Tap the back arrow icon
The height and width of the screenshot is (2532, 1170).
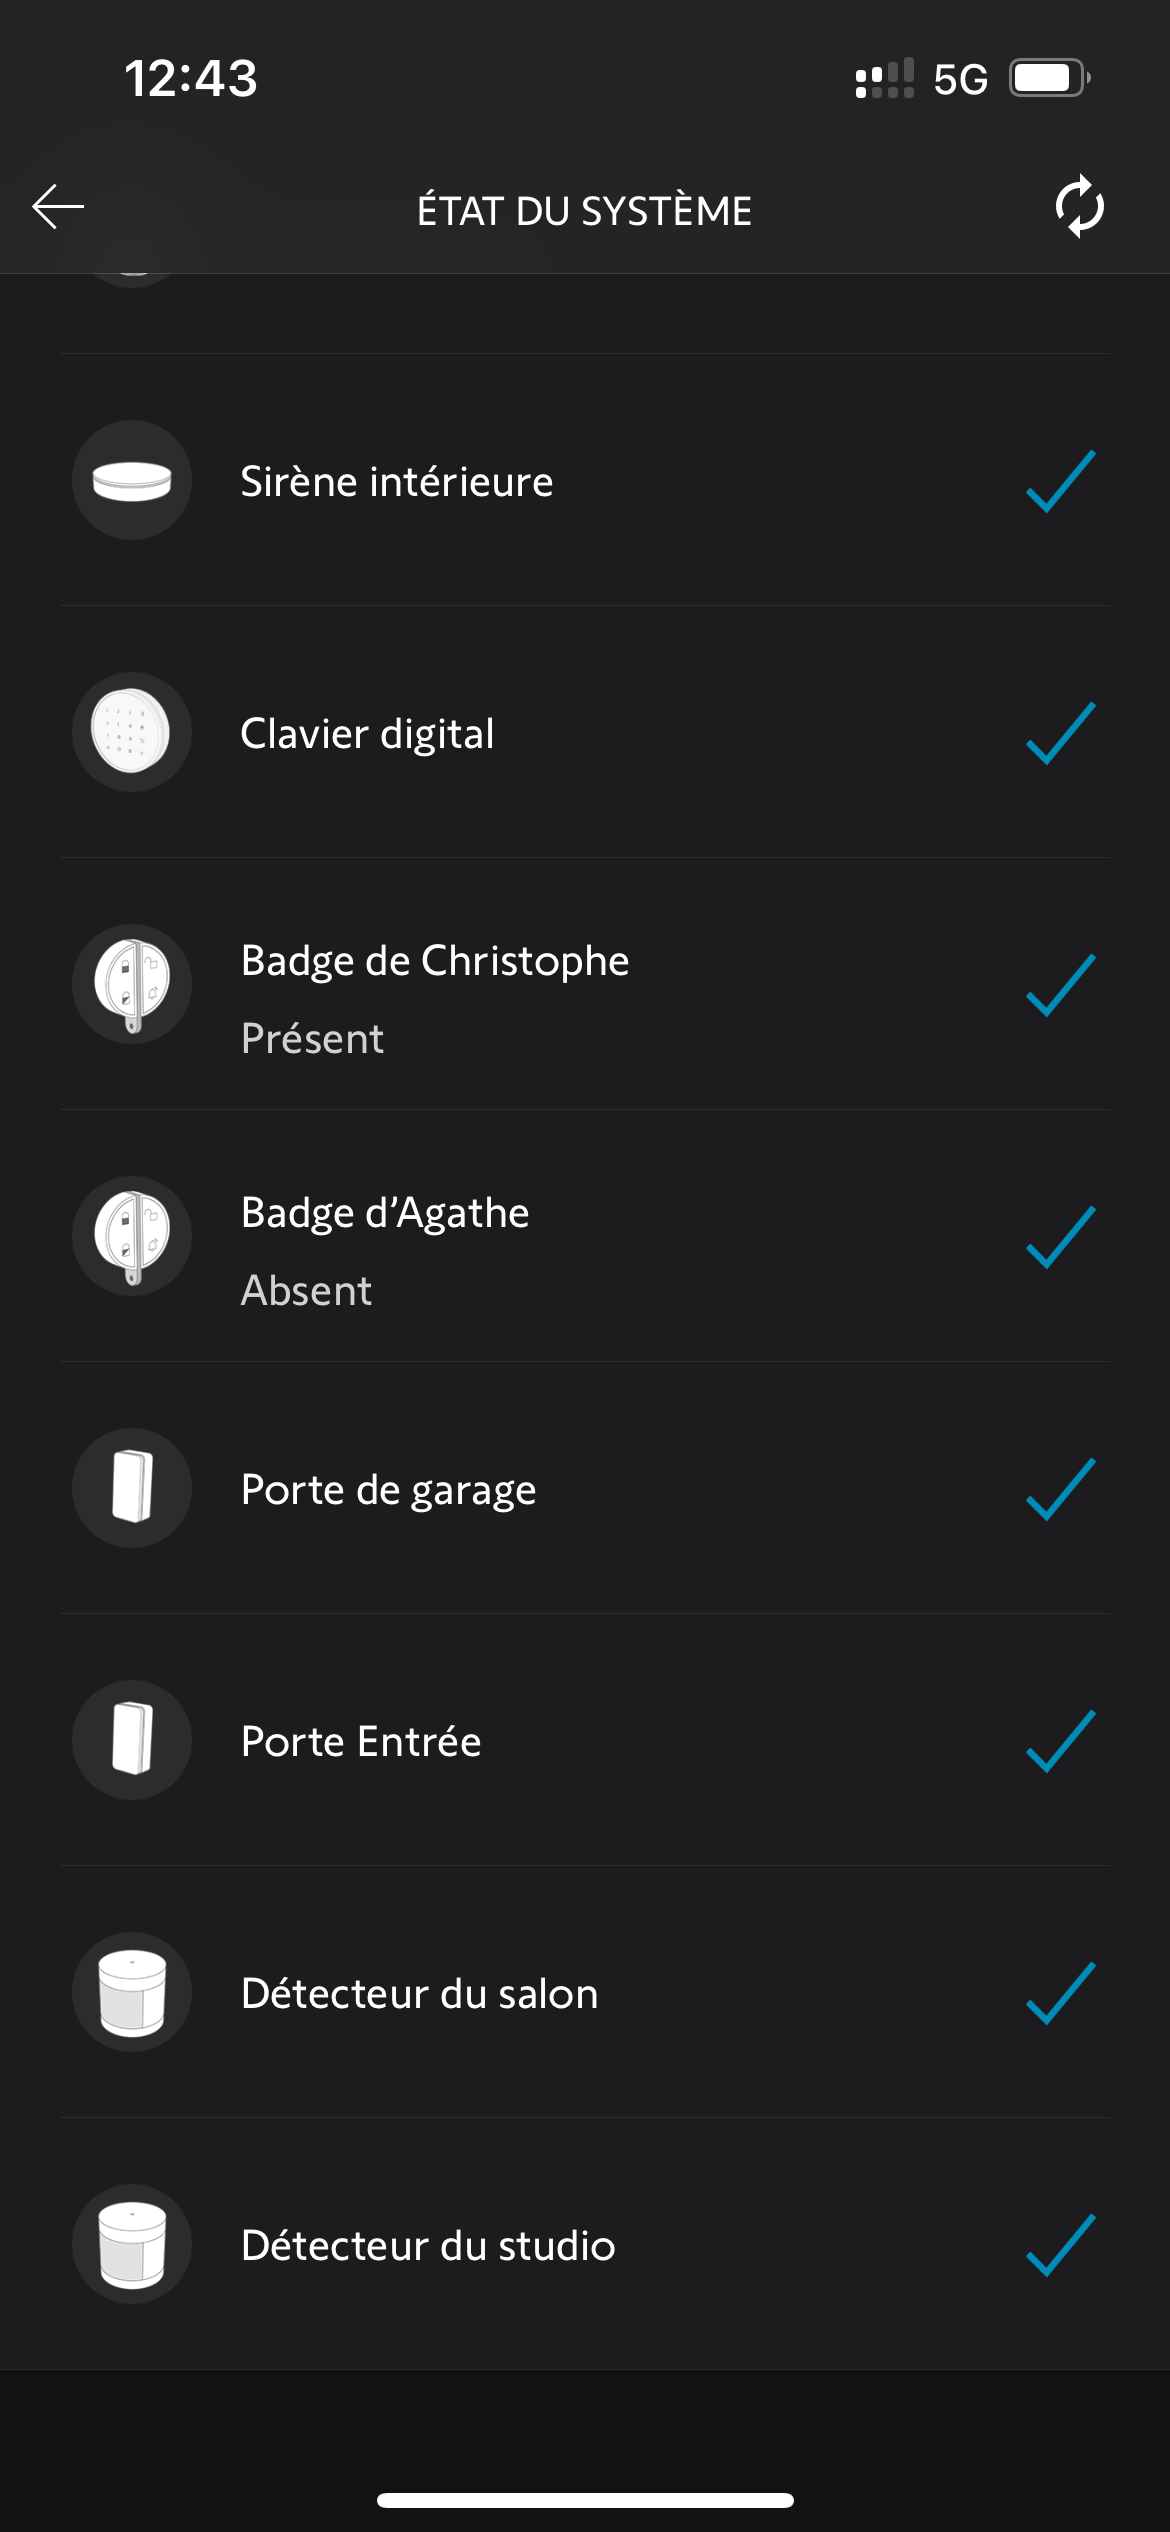(58, 208)
